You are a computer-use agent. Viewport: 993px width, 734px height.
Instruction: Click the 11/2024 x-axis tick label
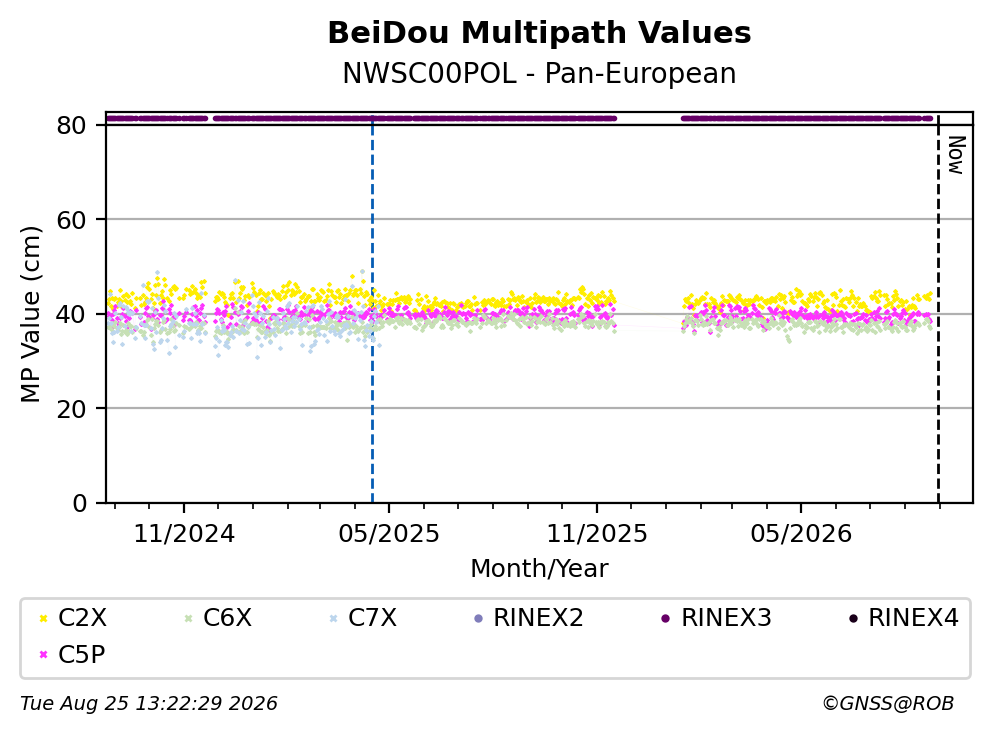coord(184,535)
